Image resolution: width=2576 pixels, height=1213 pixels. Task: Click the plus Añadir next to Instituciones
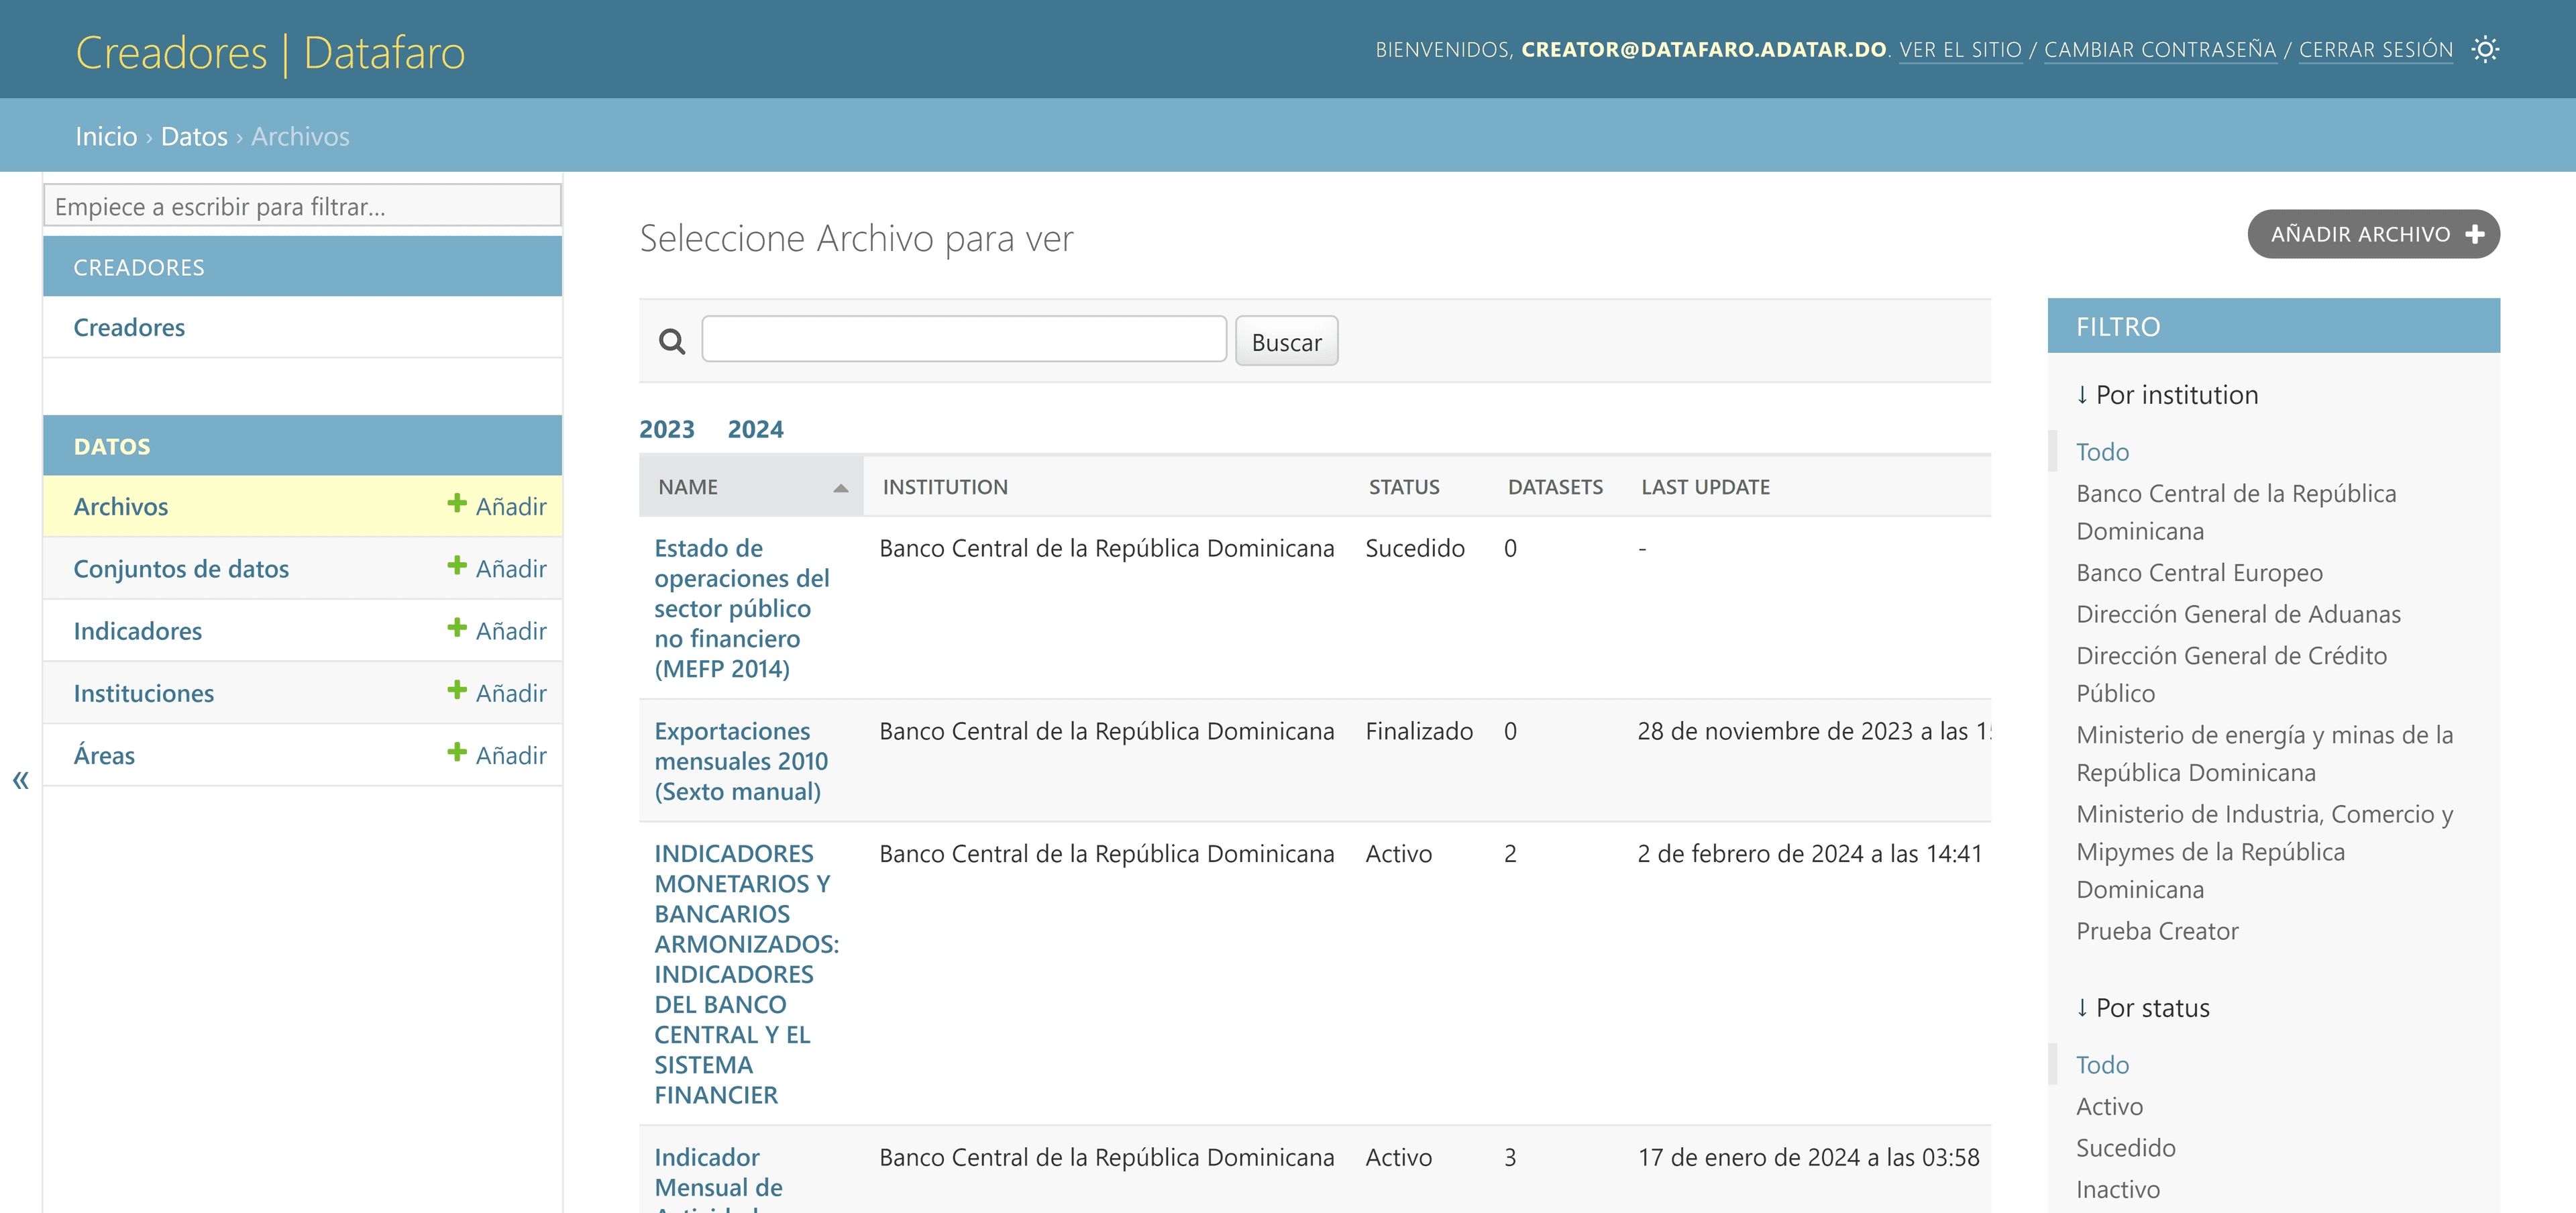coord(497,692)
